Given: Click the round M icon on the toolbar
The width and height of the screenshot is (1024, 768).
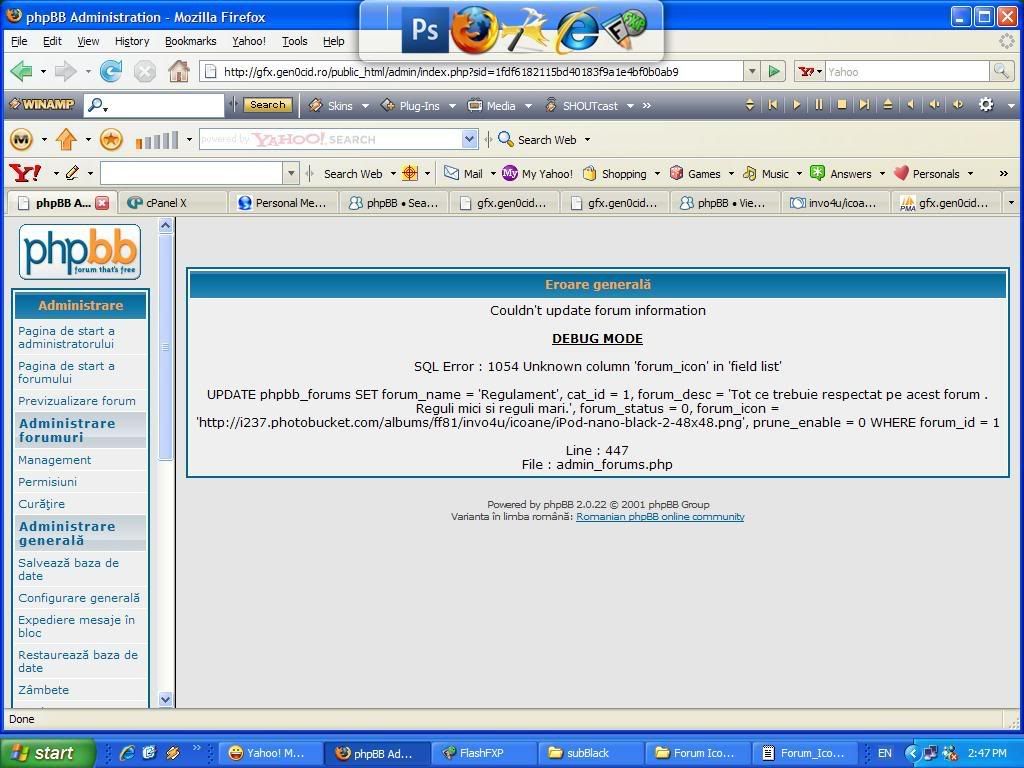Looking at the screenshot, I should pyautogui.click(x=22, y=139).
